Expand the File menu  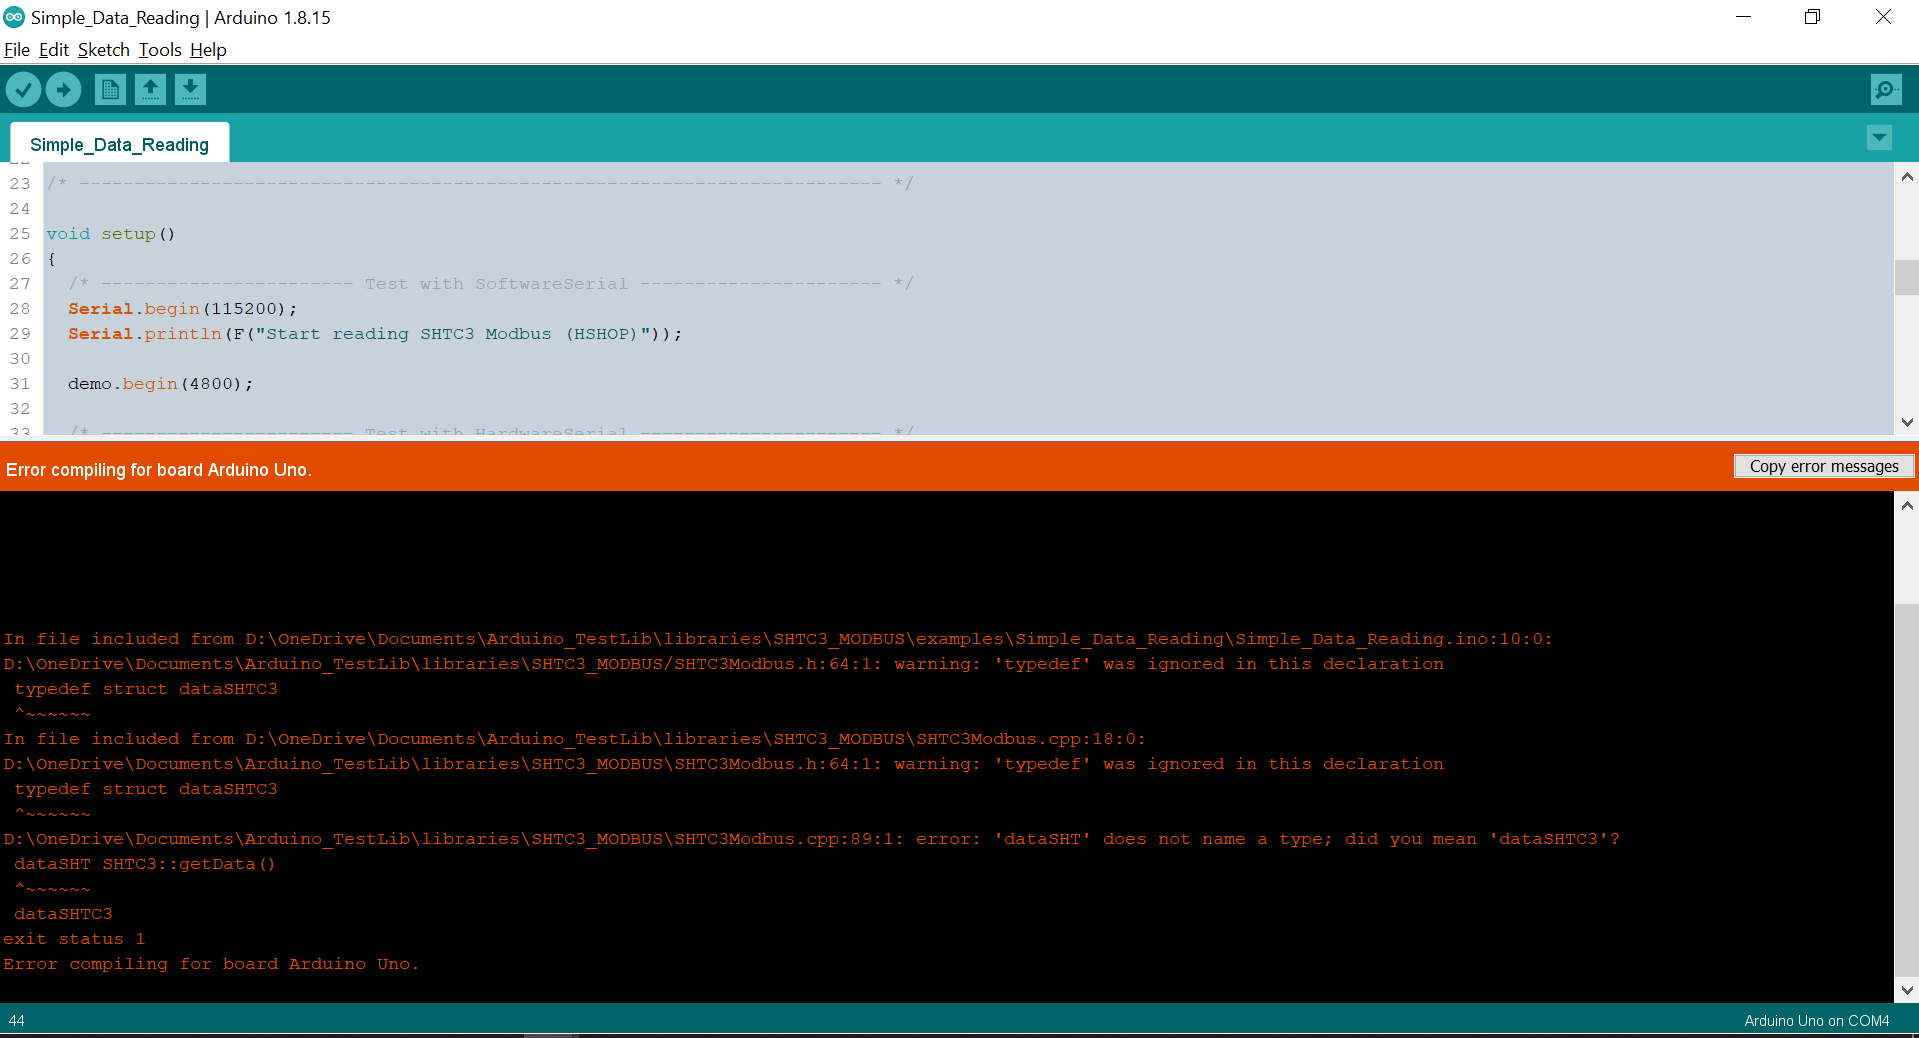coord(16,49)
